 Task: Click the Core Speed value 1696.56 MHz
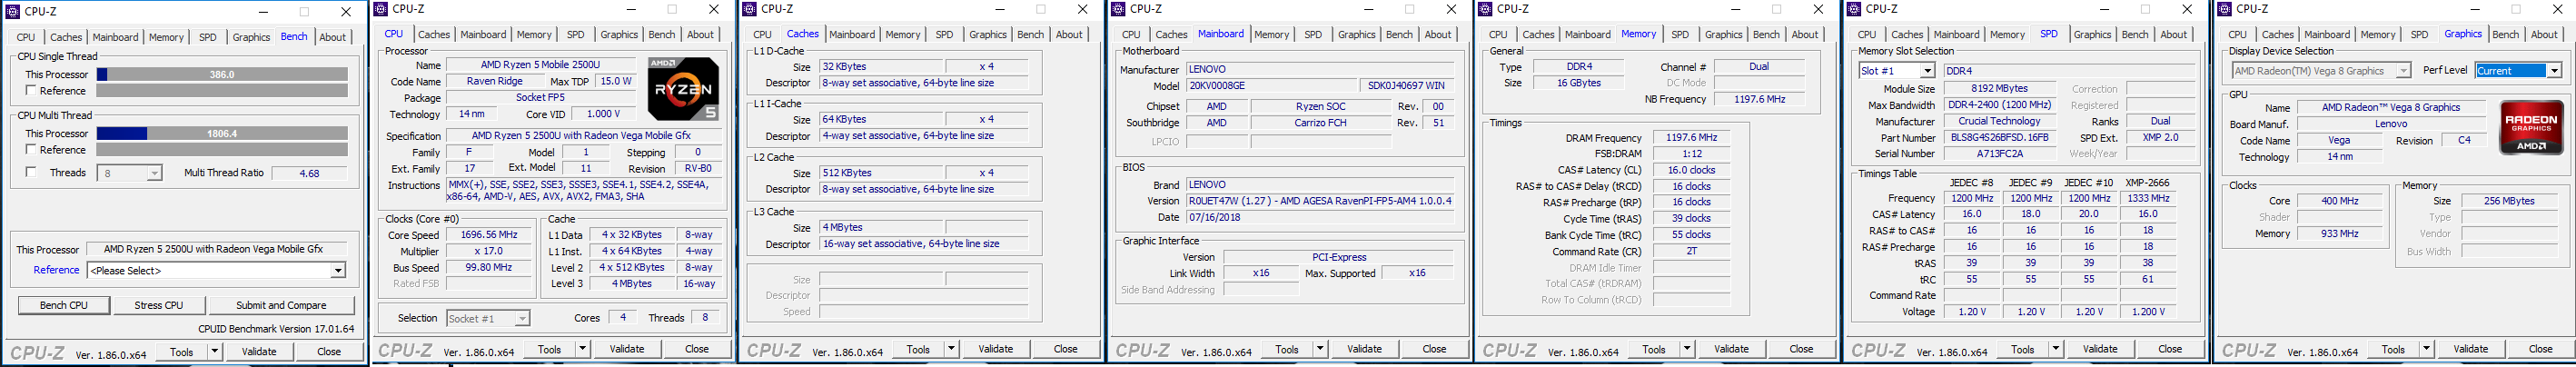489,235
